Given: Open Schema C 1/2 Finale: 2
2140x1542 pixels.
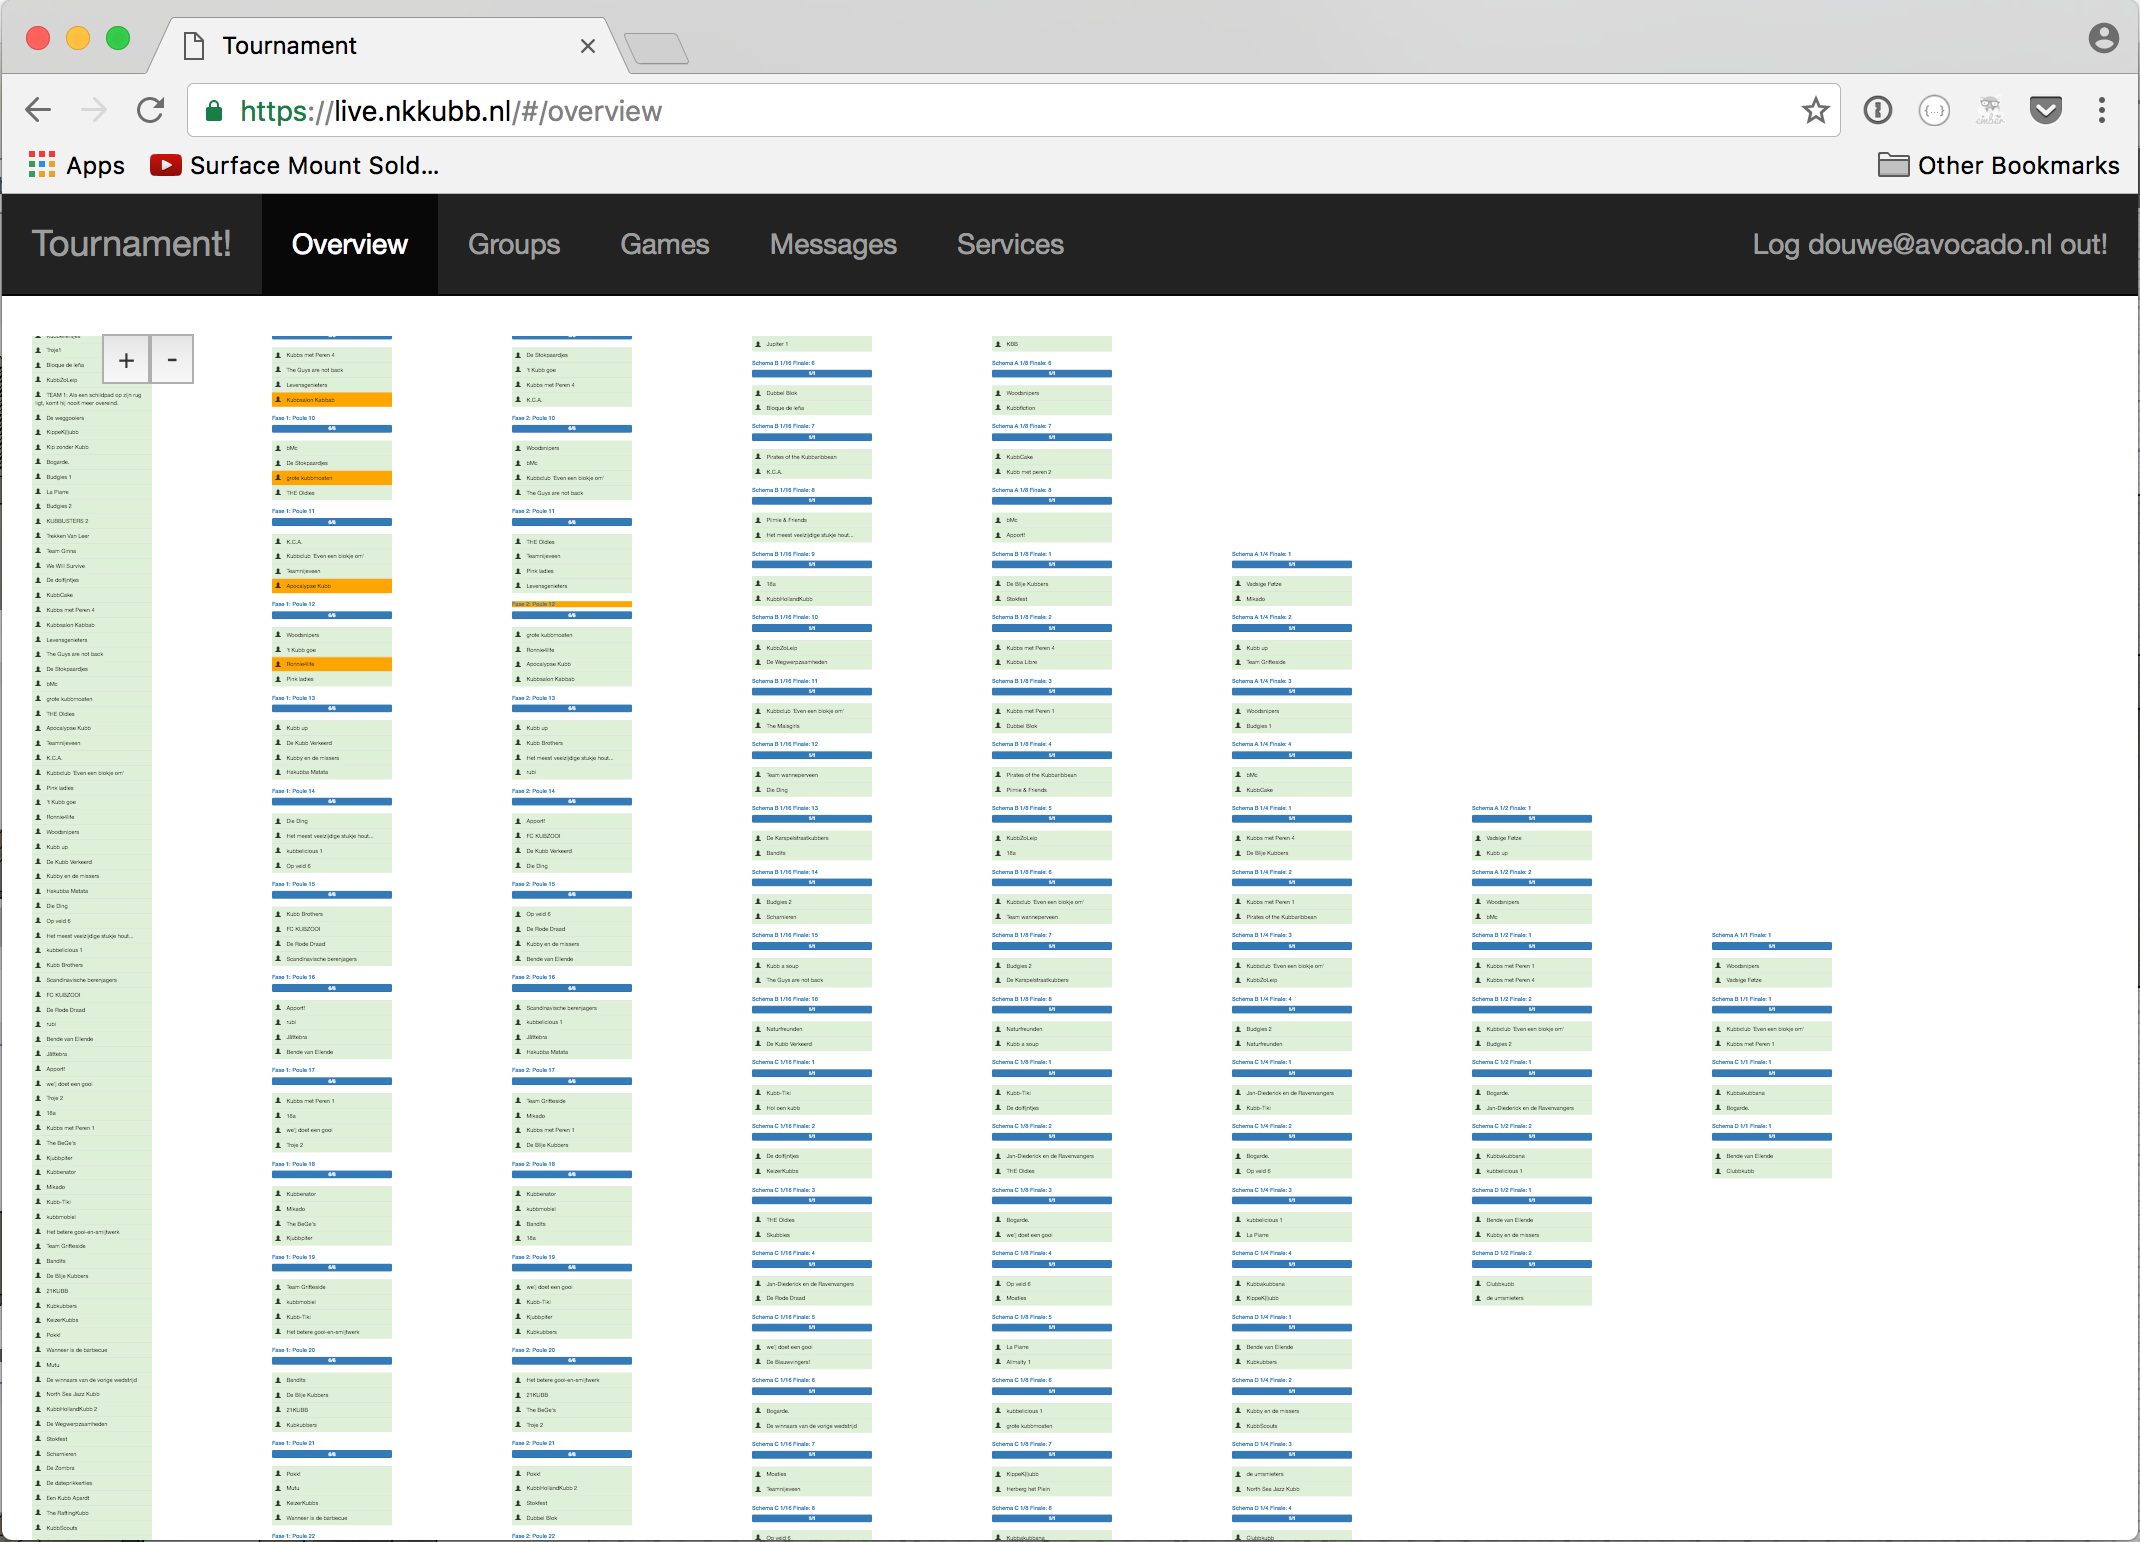Looking at the screenshot, I should 1501,1126.
